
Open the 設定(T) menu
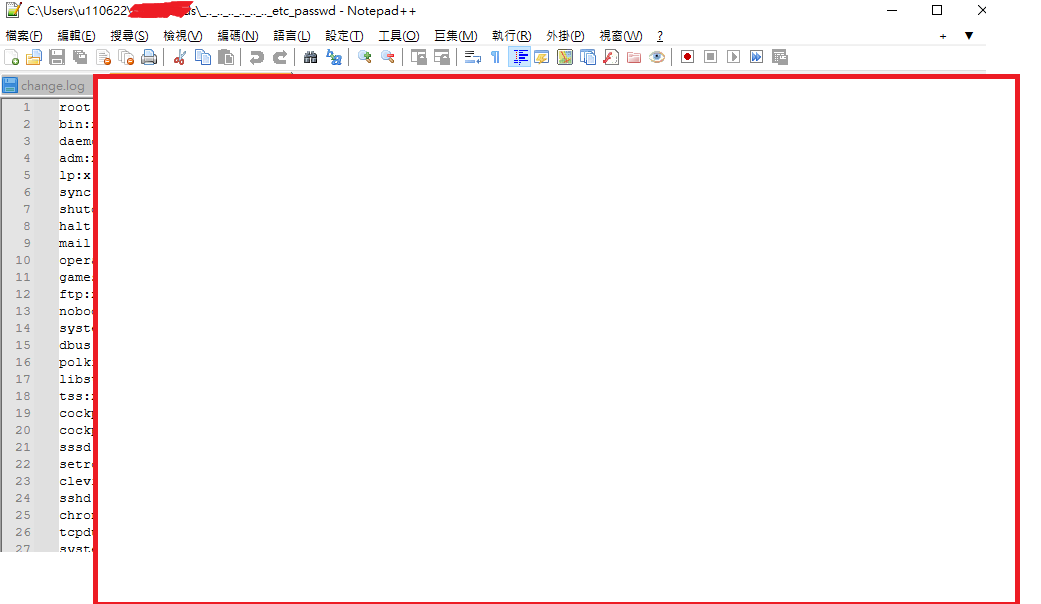[344, 36]
